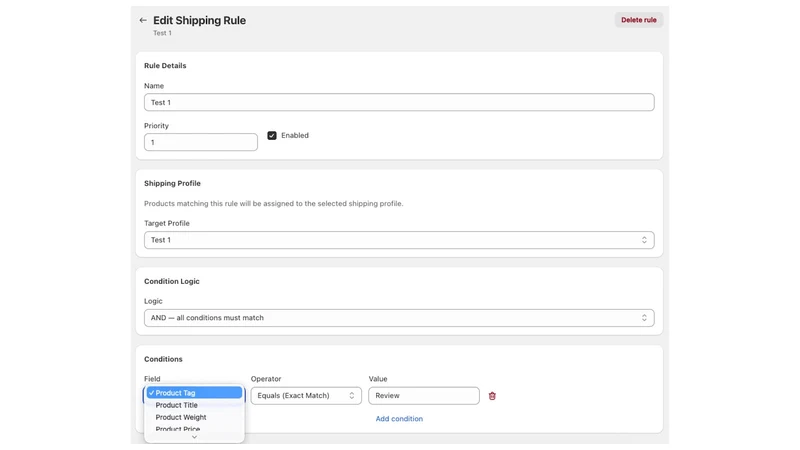800x450 pixels.
Task: Click the Priority input field
Action: pyautogui.click(x=201, y=142)
